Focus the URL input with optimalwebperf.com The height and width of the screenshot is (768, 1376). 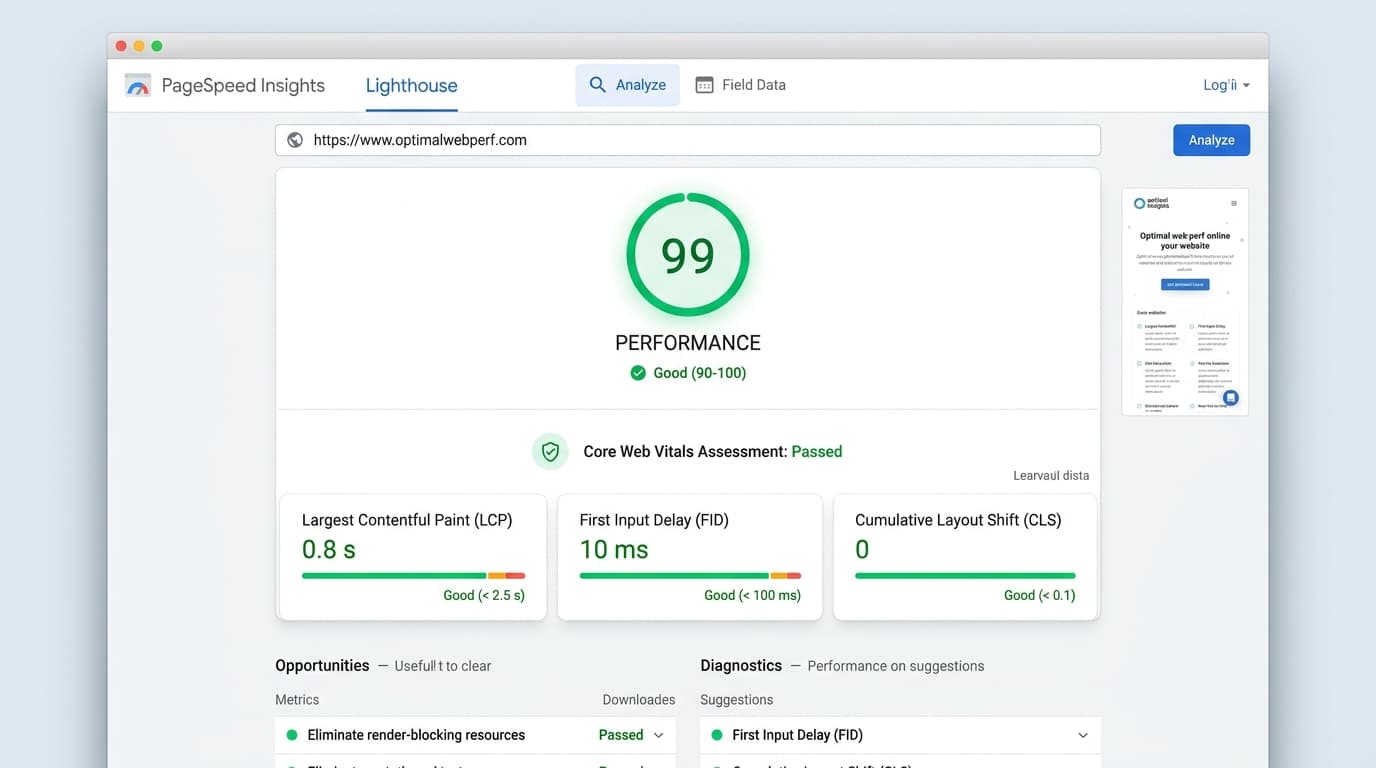point(688,140)
